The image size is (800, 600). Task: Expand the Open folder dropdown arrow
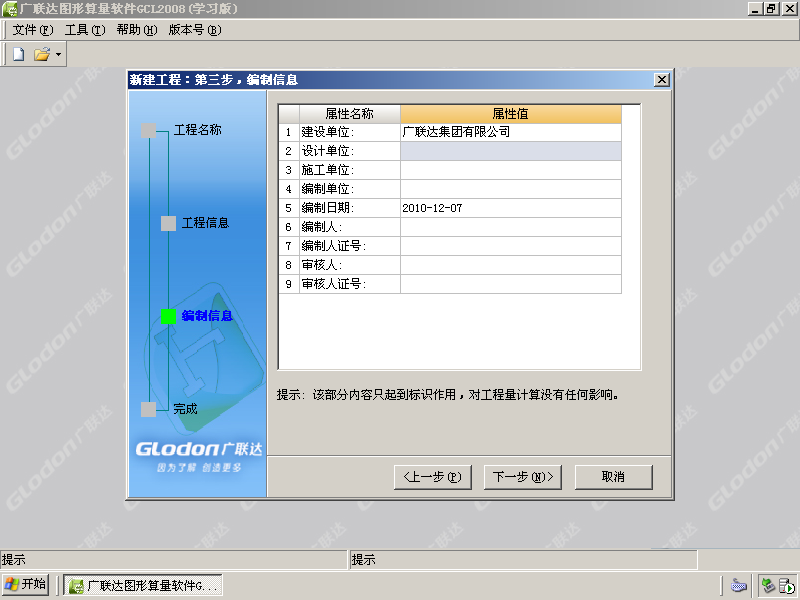tap(58, 54)
